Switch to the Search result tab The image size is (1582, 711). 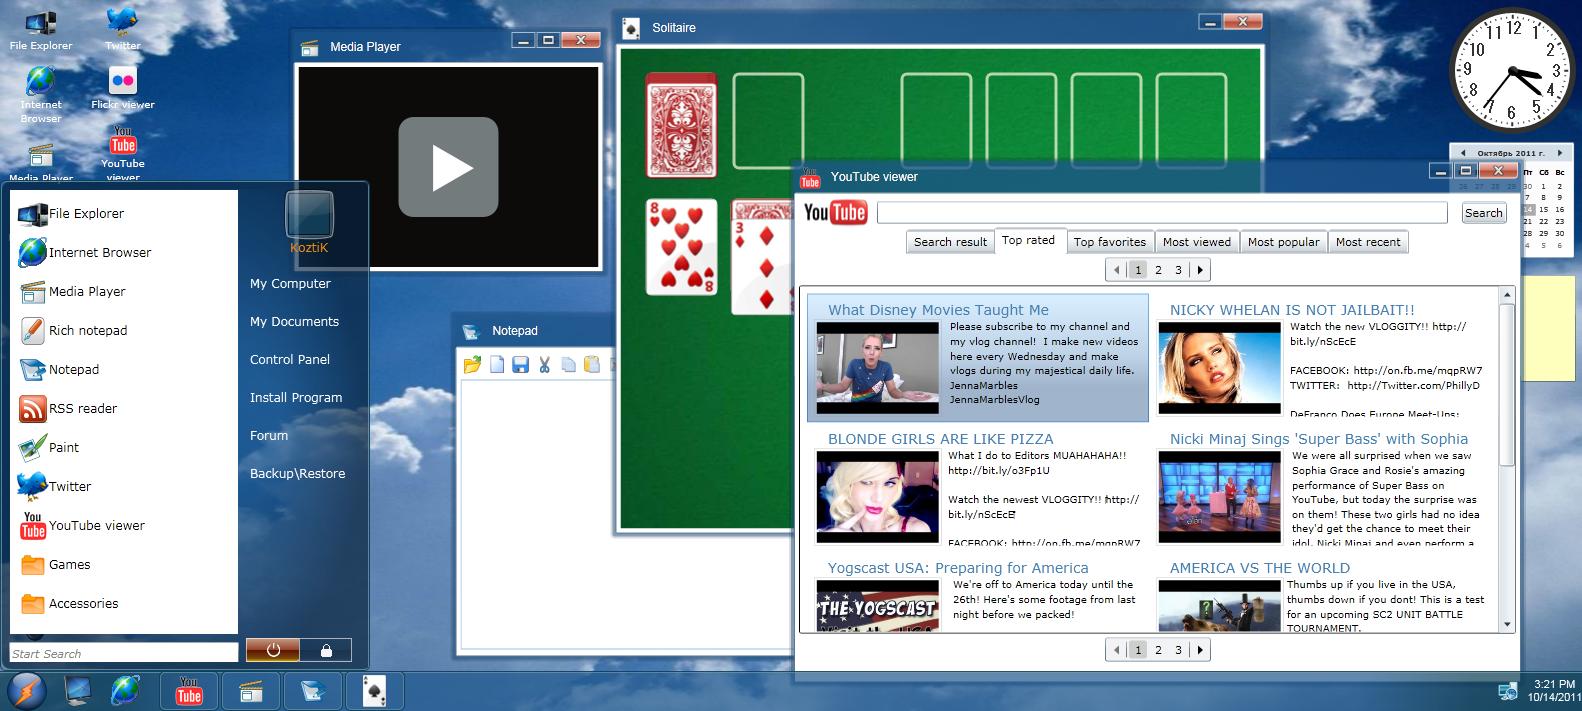(950, 242)
